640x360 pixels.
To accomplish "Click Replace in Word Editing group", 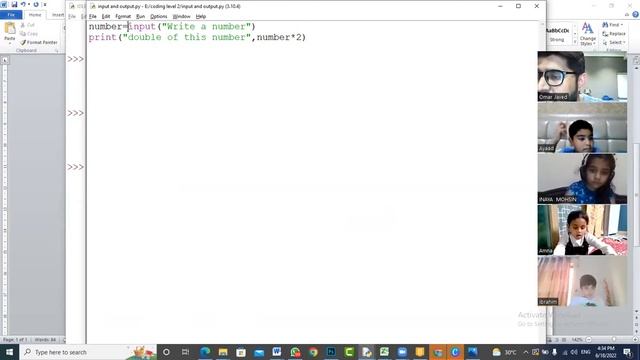I will pos(614,34).
